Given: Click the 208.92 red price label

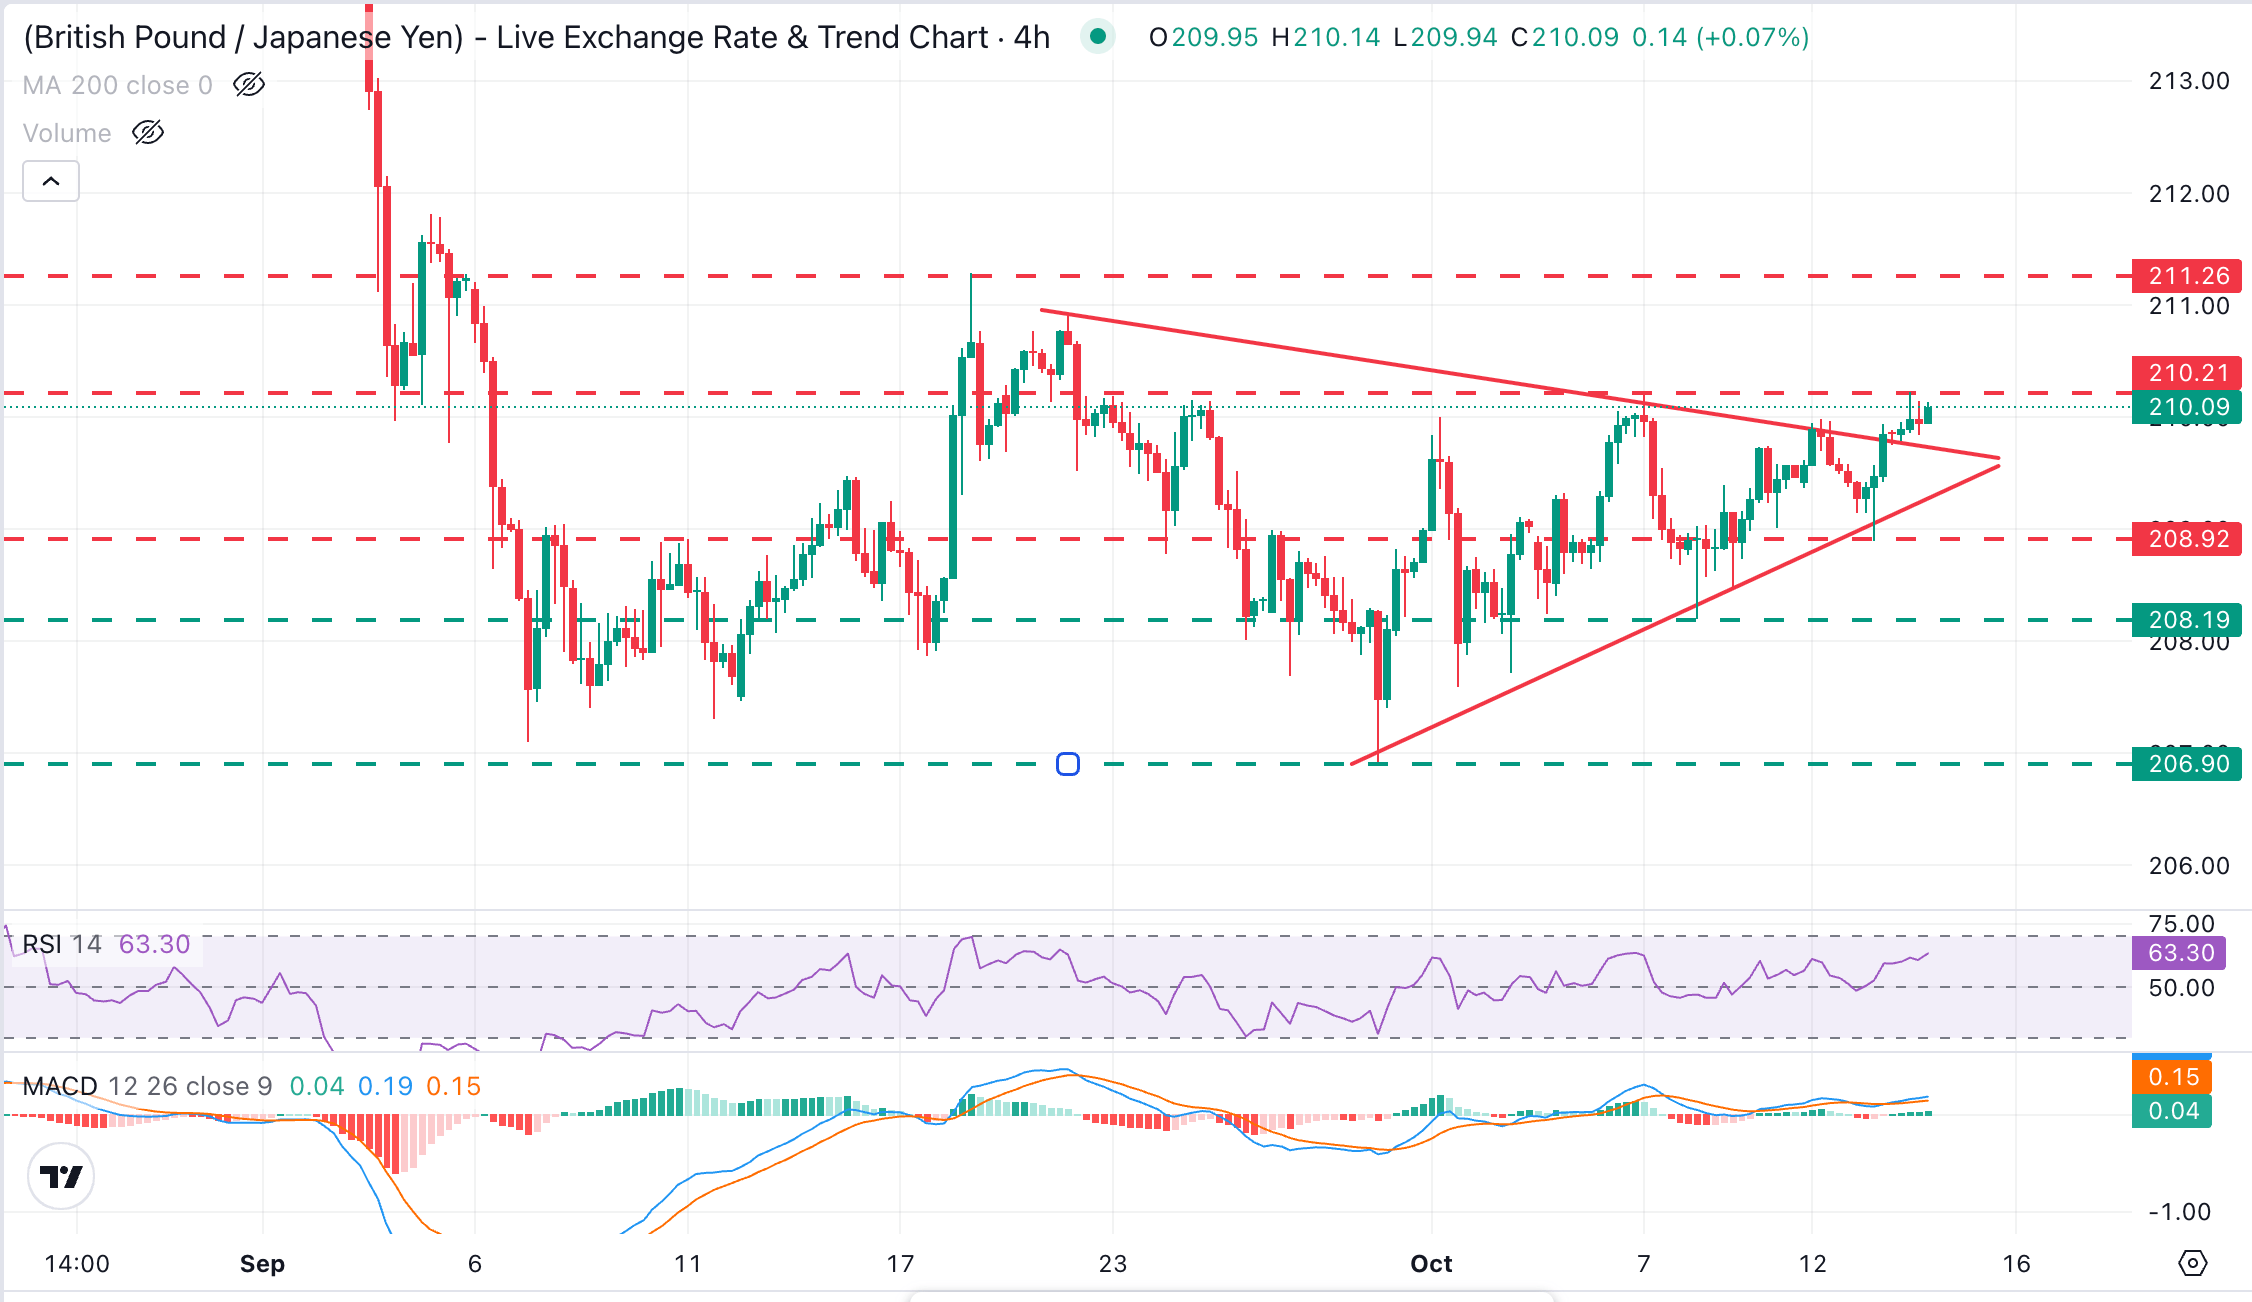Looking at the screenshot, I should point(2187,539).
